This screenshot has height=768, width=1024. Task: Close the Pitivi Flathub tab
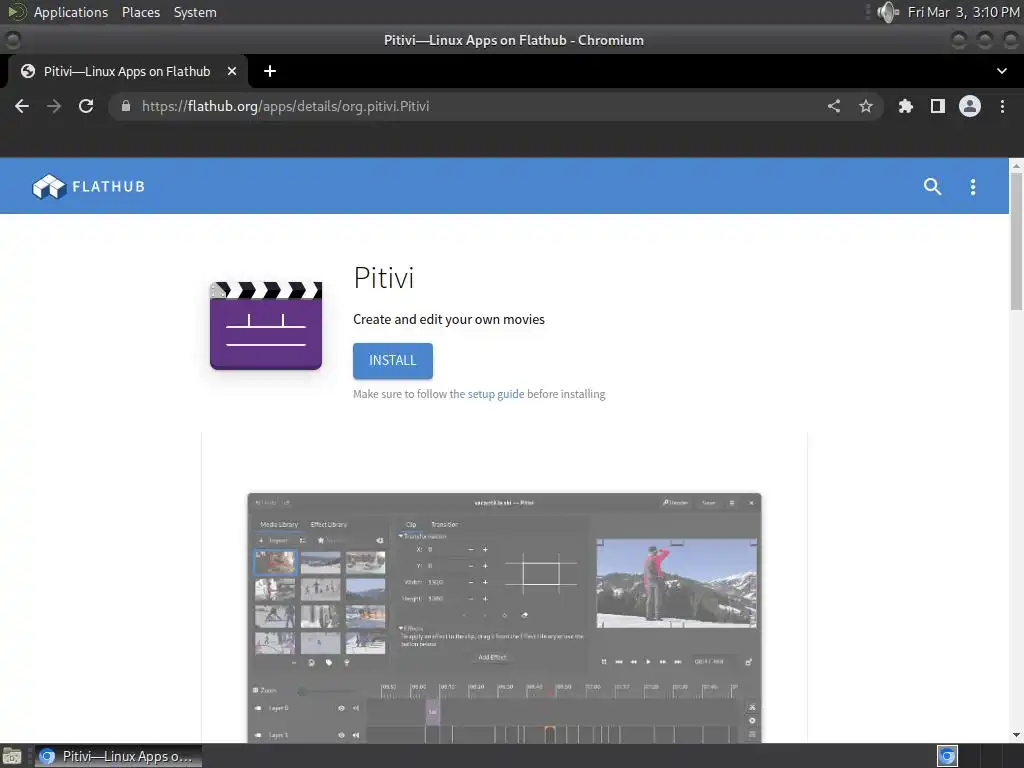(x=232, y=71)
